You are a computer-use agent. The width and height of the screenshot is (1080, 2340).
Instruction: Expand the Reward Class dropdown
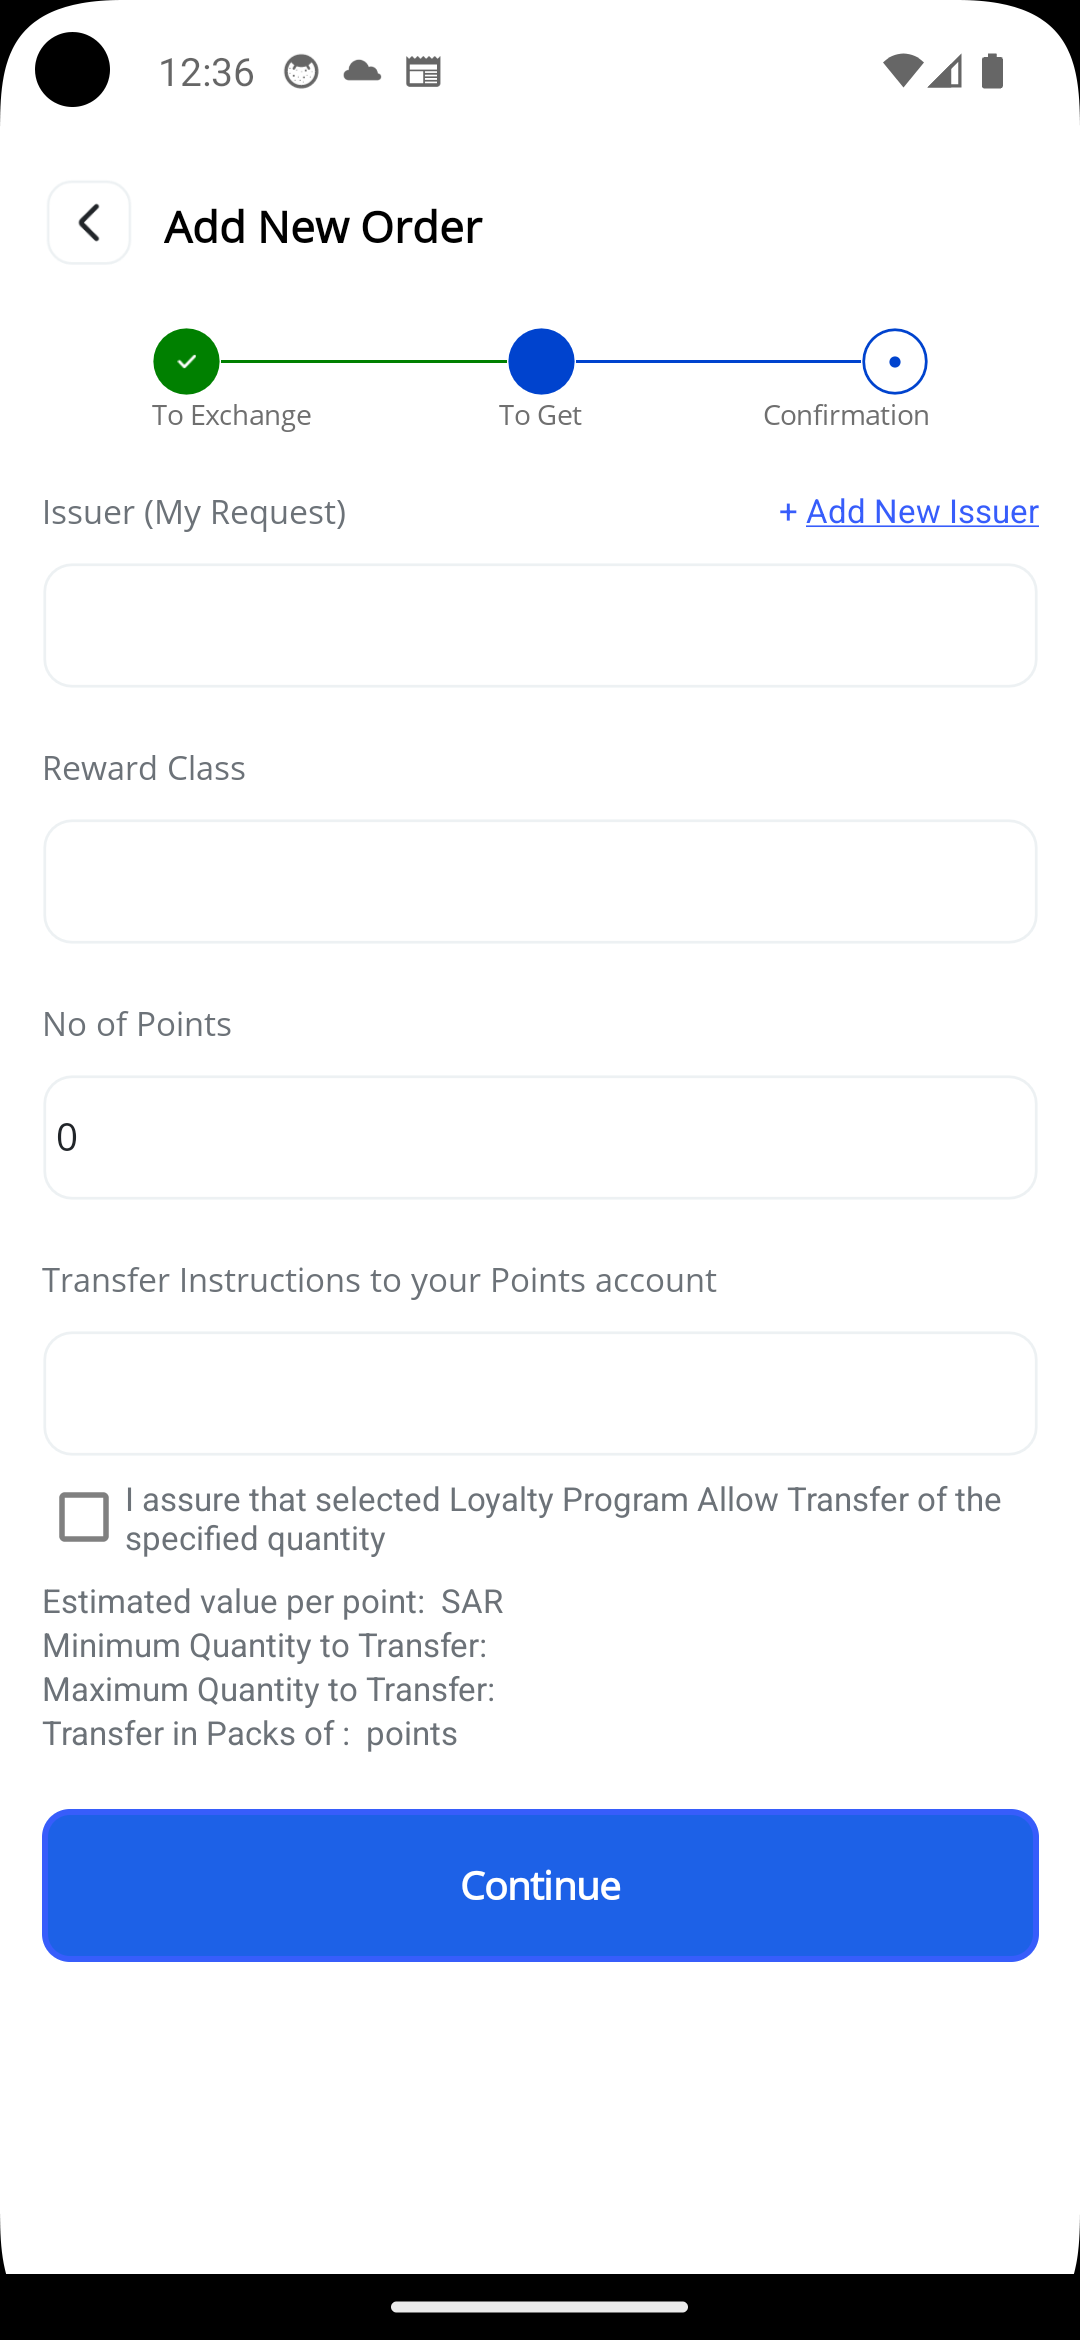(540, 882)
